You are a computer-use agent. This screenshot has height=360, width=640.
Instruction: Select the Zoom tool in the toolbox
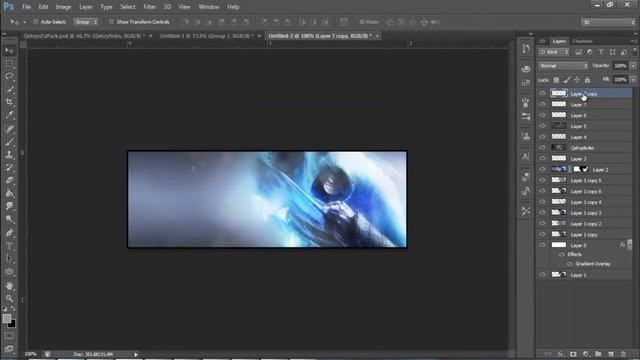pos(9,298)
